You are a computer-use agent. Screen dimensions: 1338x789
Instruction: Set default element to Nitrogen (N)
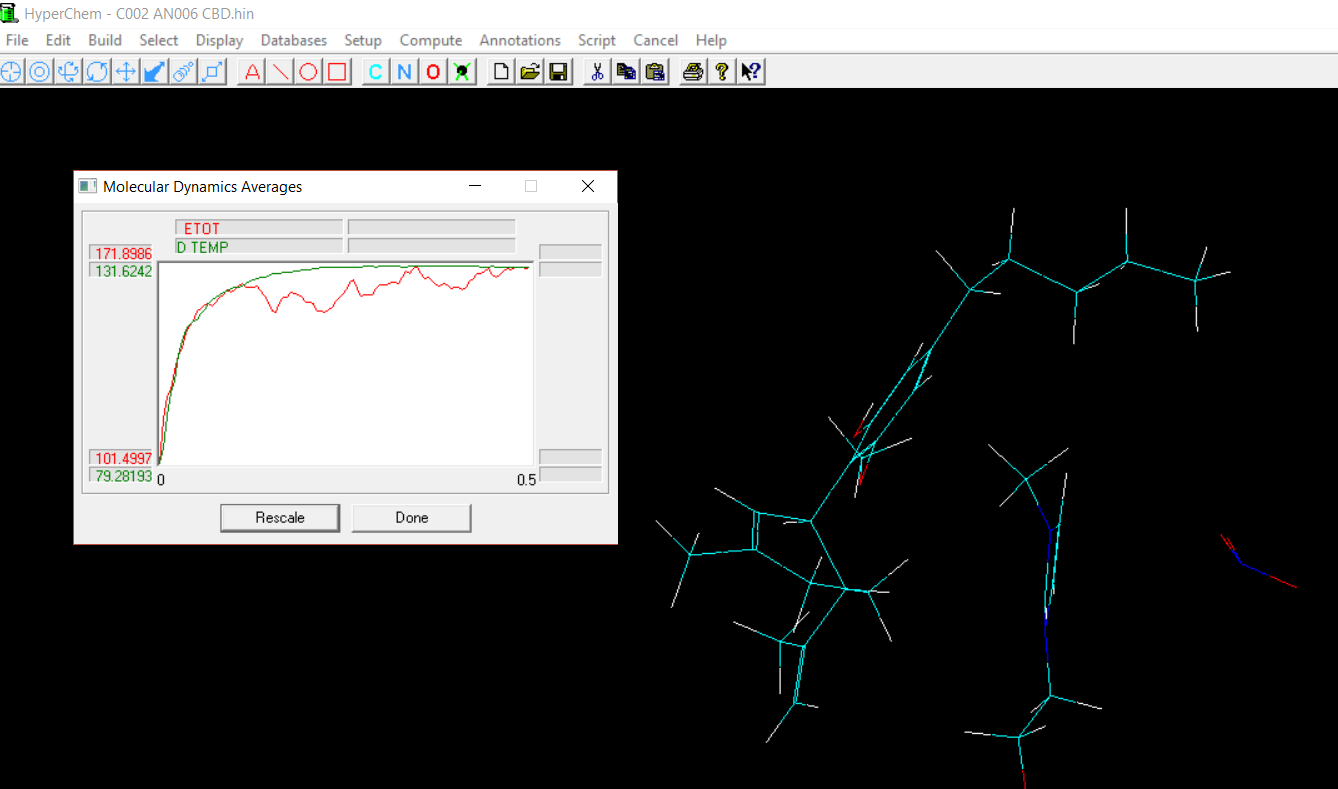click(405, 72)
